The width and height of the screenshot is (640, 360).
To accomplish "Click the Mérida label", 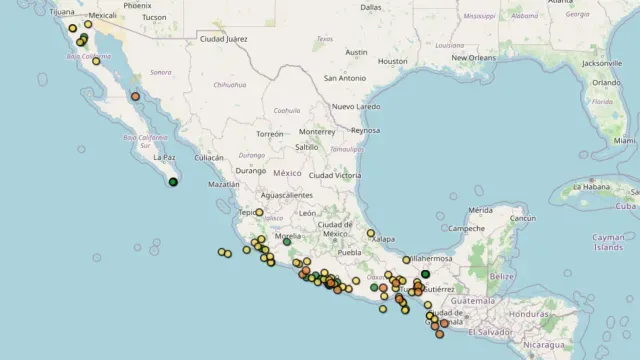I will 480,210.
